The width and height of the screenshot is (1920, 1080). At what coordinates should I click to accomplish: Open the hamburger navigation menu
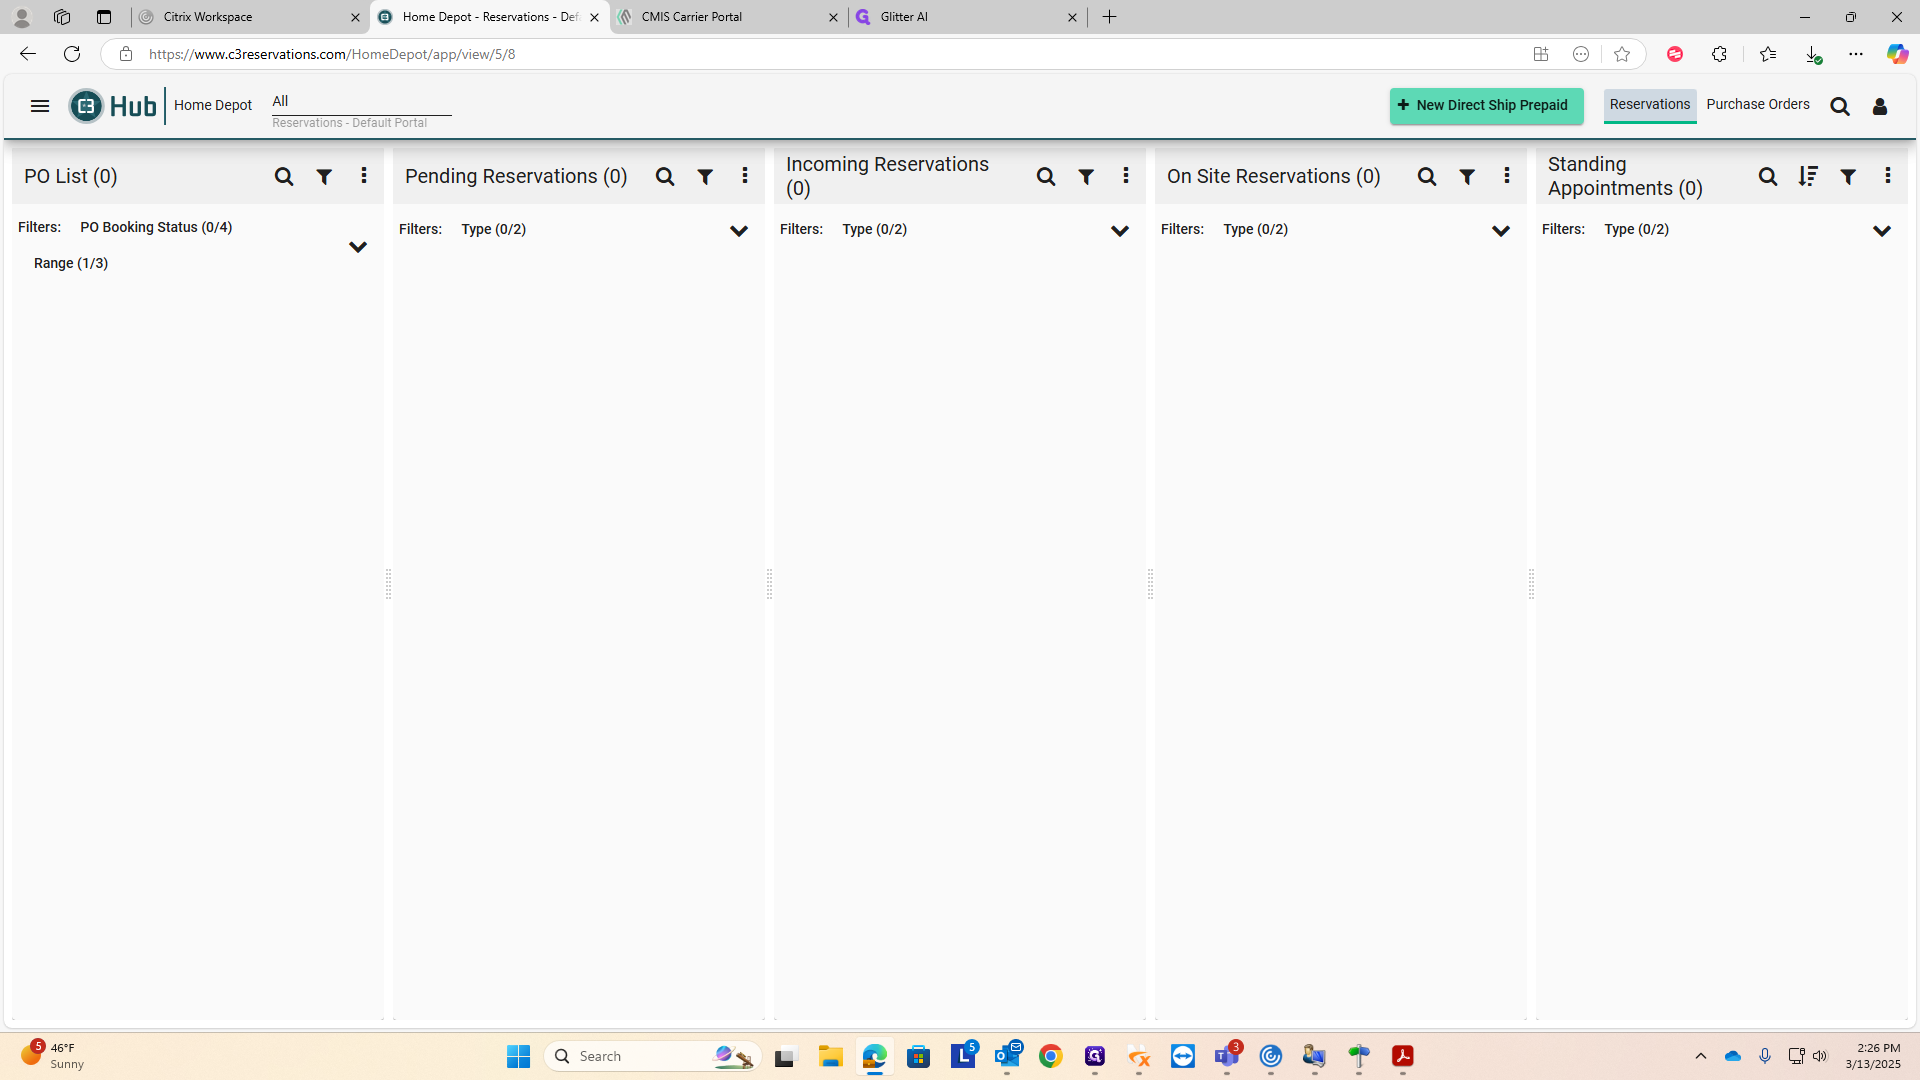tap(40, 106)
